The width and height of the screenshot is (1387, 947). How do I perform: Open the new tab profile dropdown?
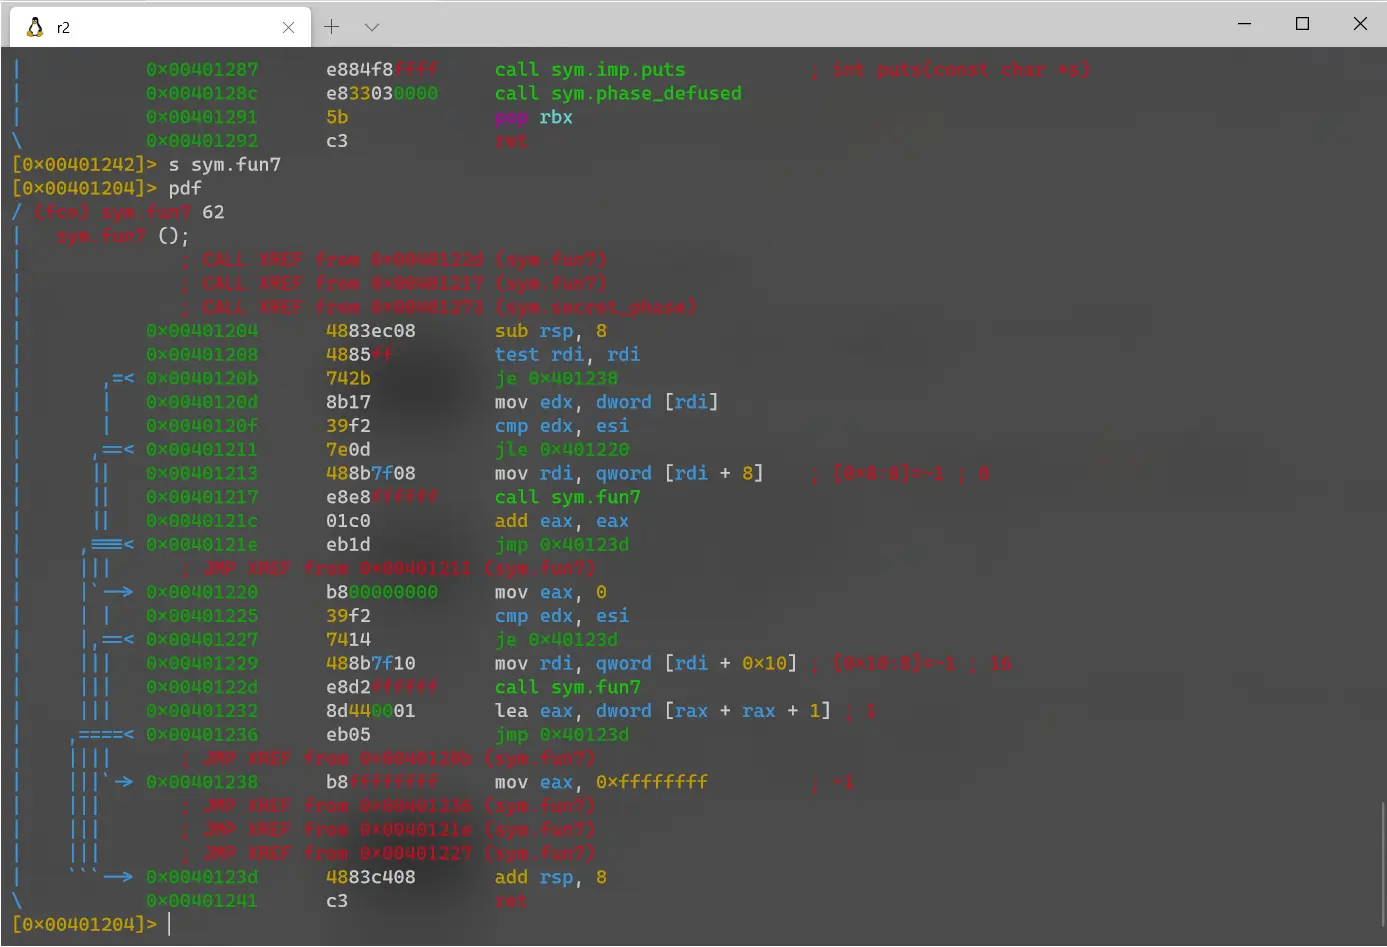pos(372,27)
